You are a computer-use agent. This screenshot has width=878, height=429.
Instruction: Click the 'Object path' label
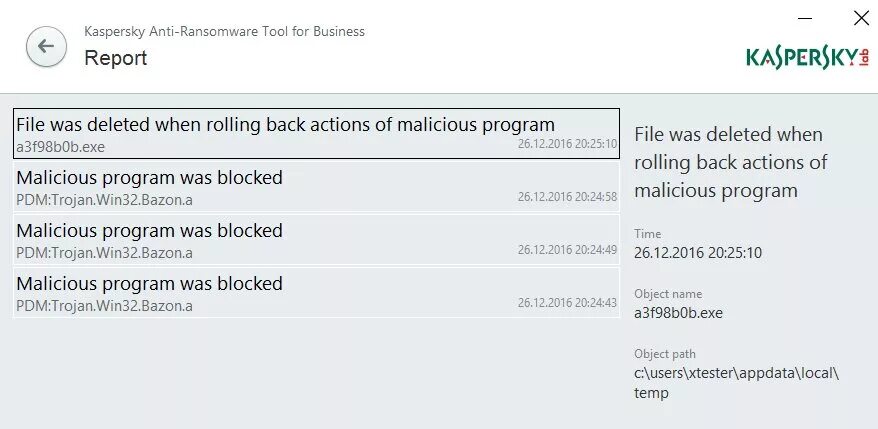click(665, 354)
